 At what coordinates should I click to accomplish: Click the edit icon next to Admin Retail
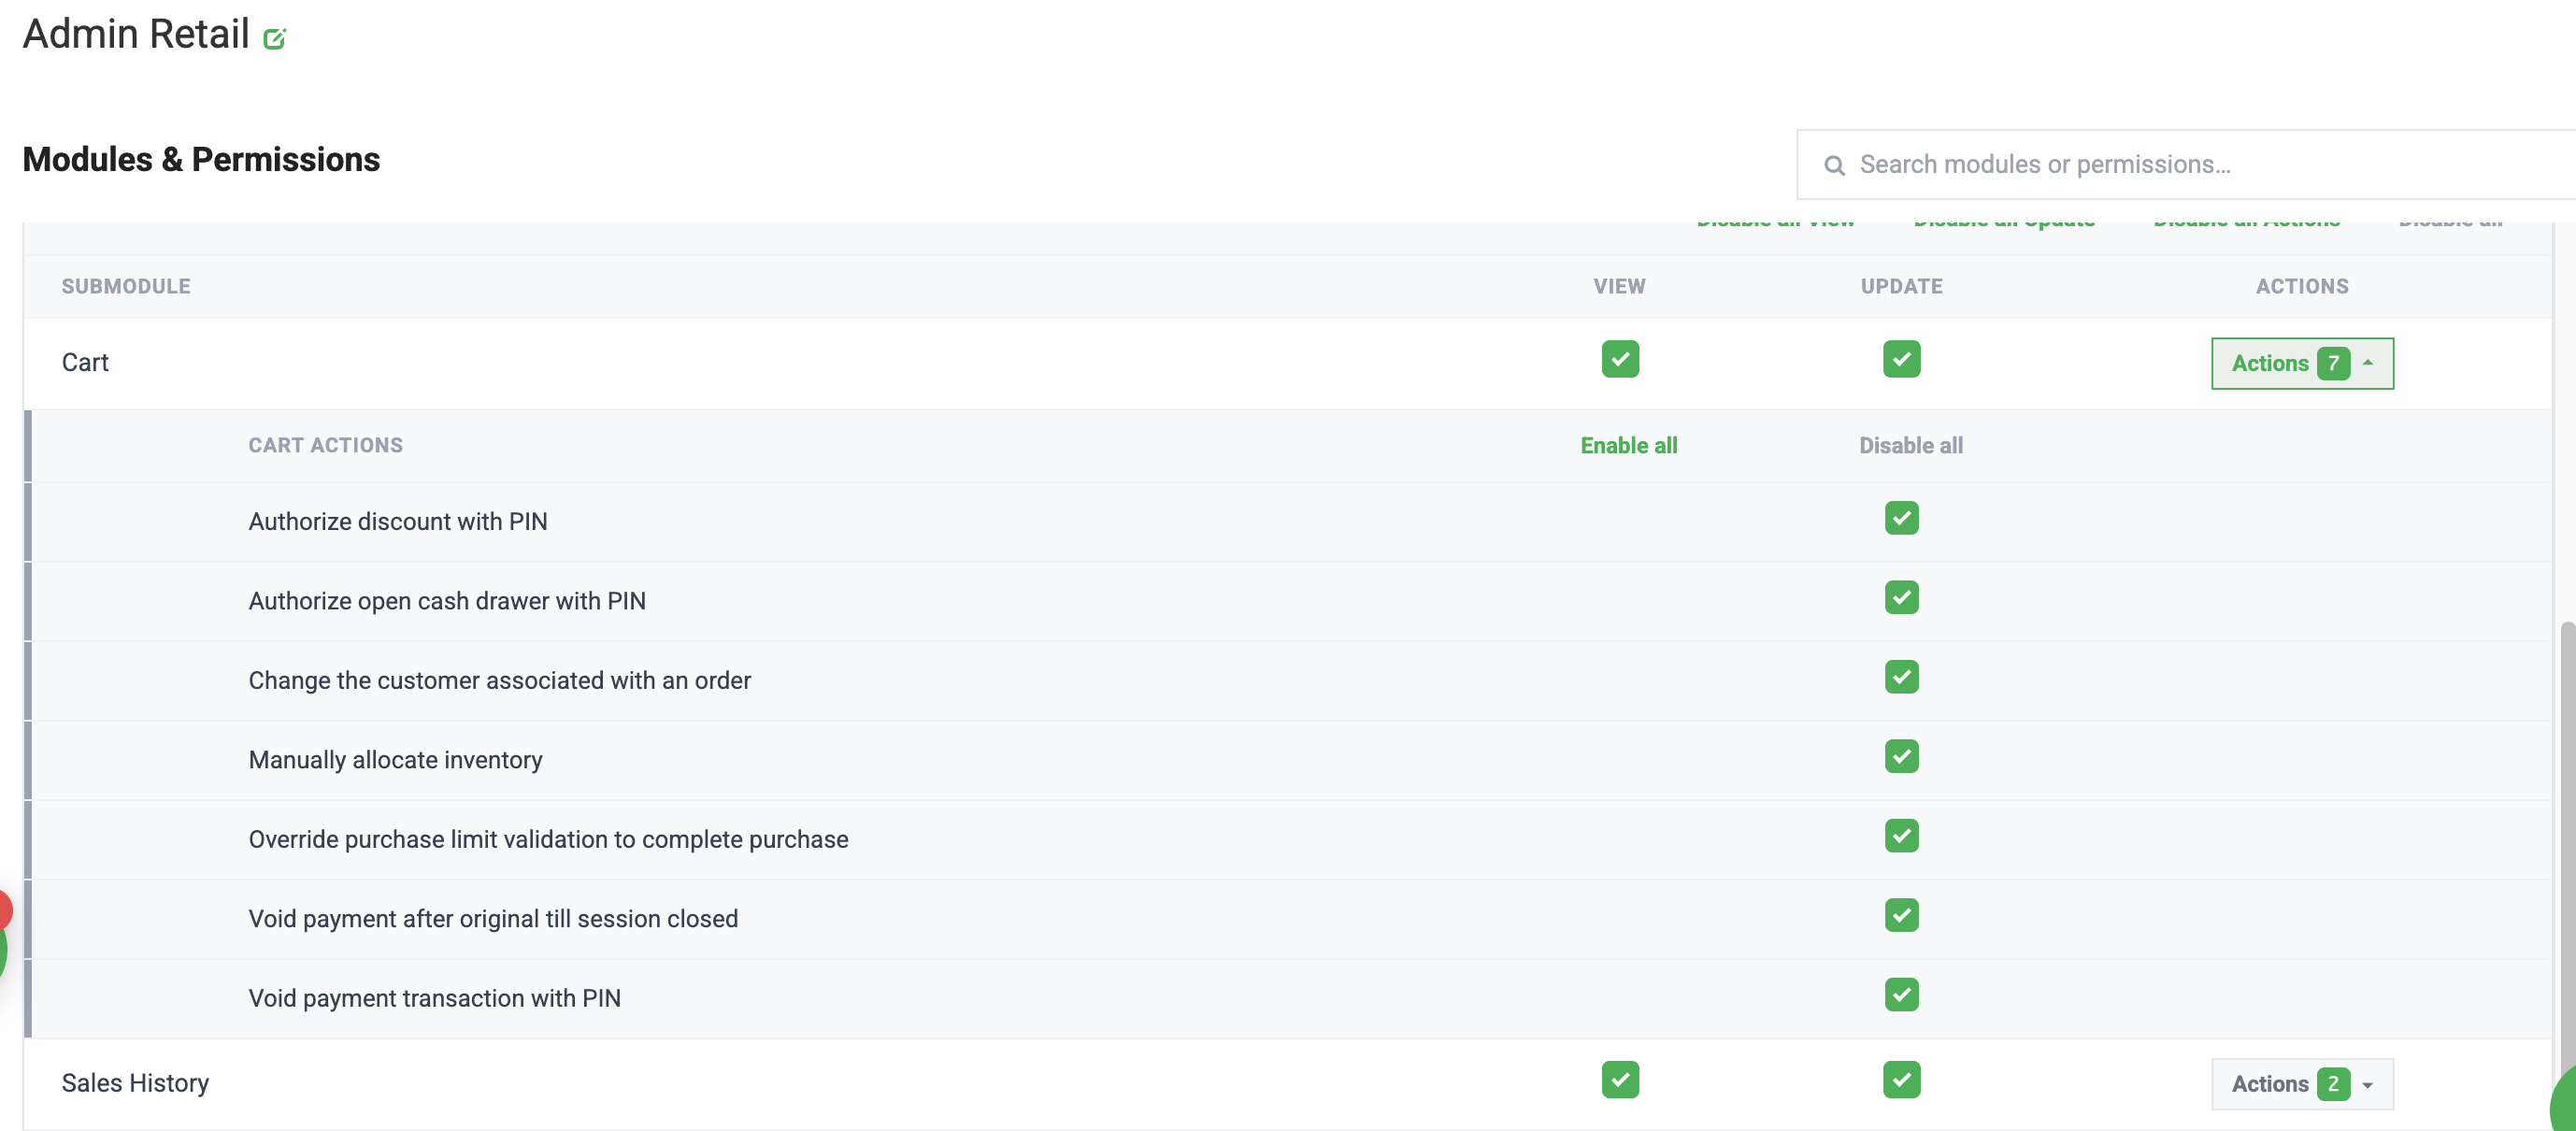(274, 38)
